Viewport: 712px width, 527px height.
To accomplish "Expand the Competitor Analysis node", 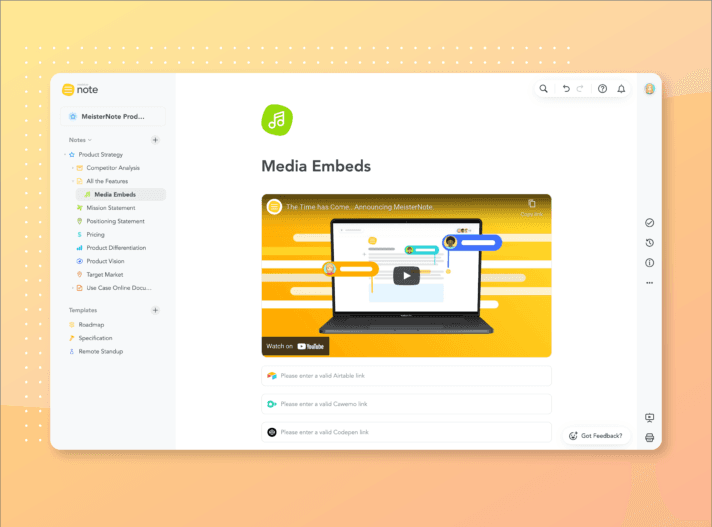I will (73, 168).
